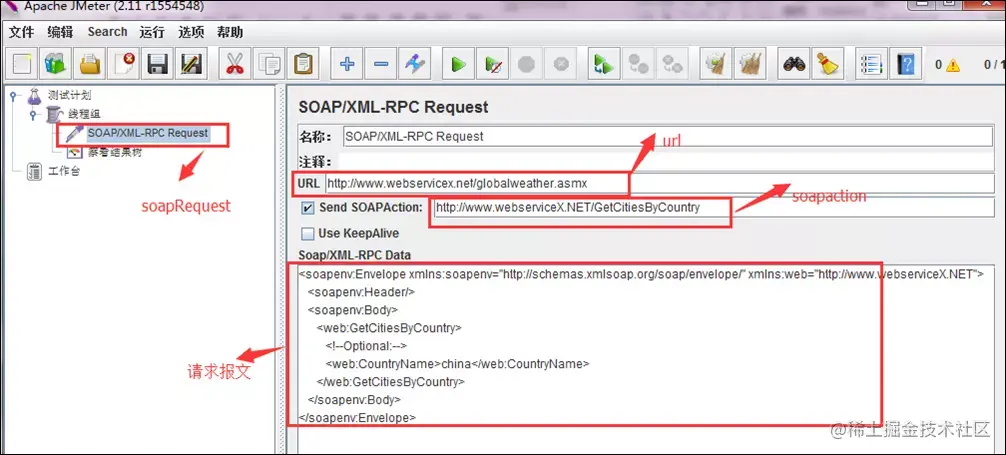
Task: Click the closing </web:GetCitiesByCountry> line
Action: click(x=391, y=382)
